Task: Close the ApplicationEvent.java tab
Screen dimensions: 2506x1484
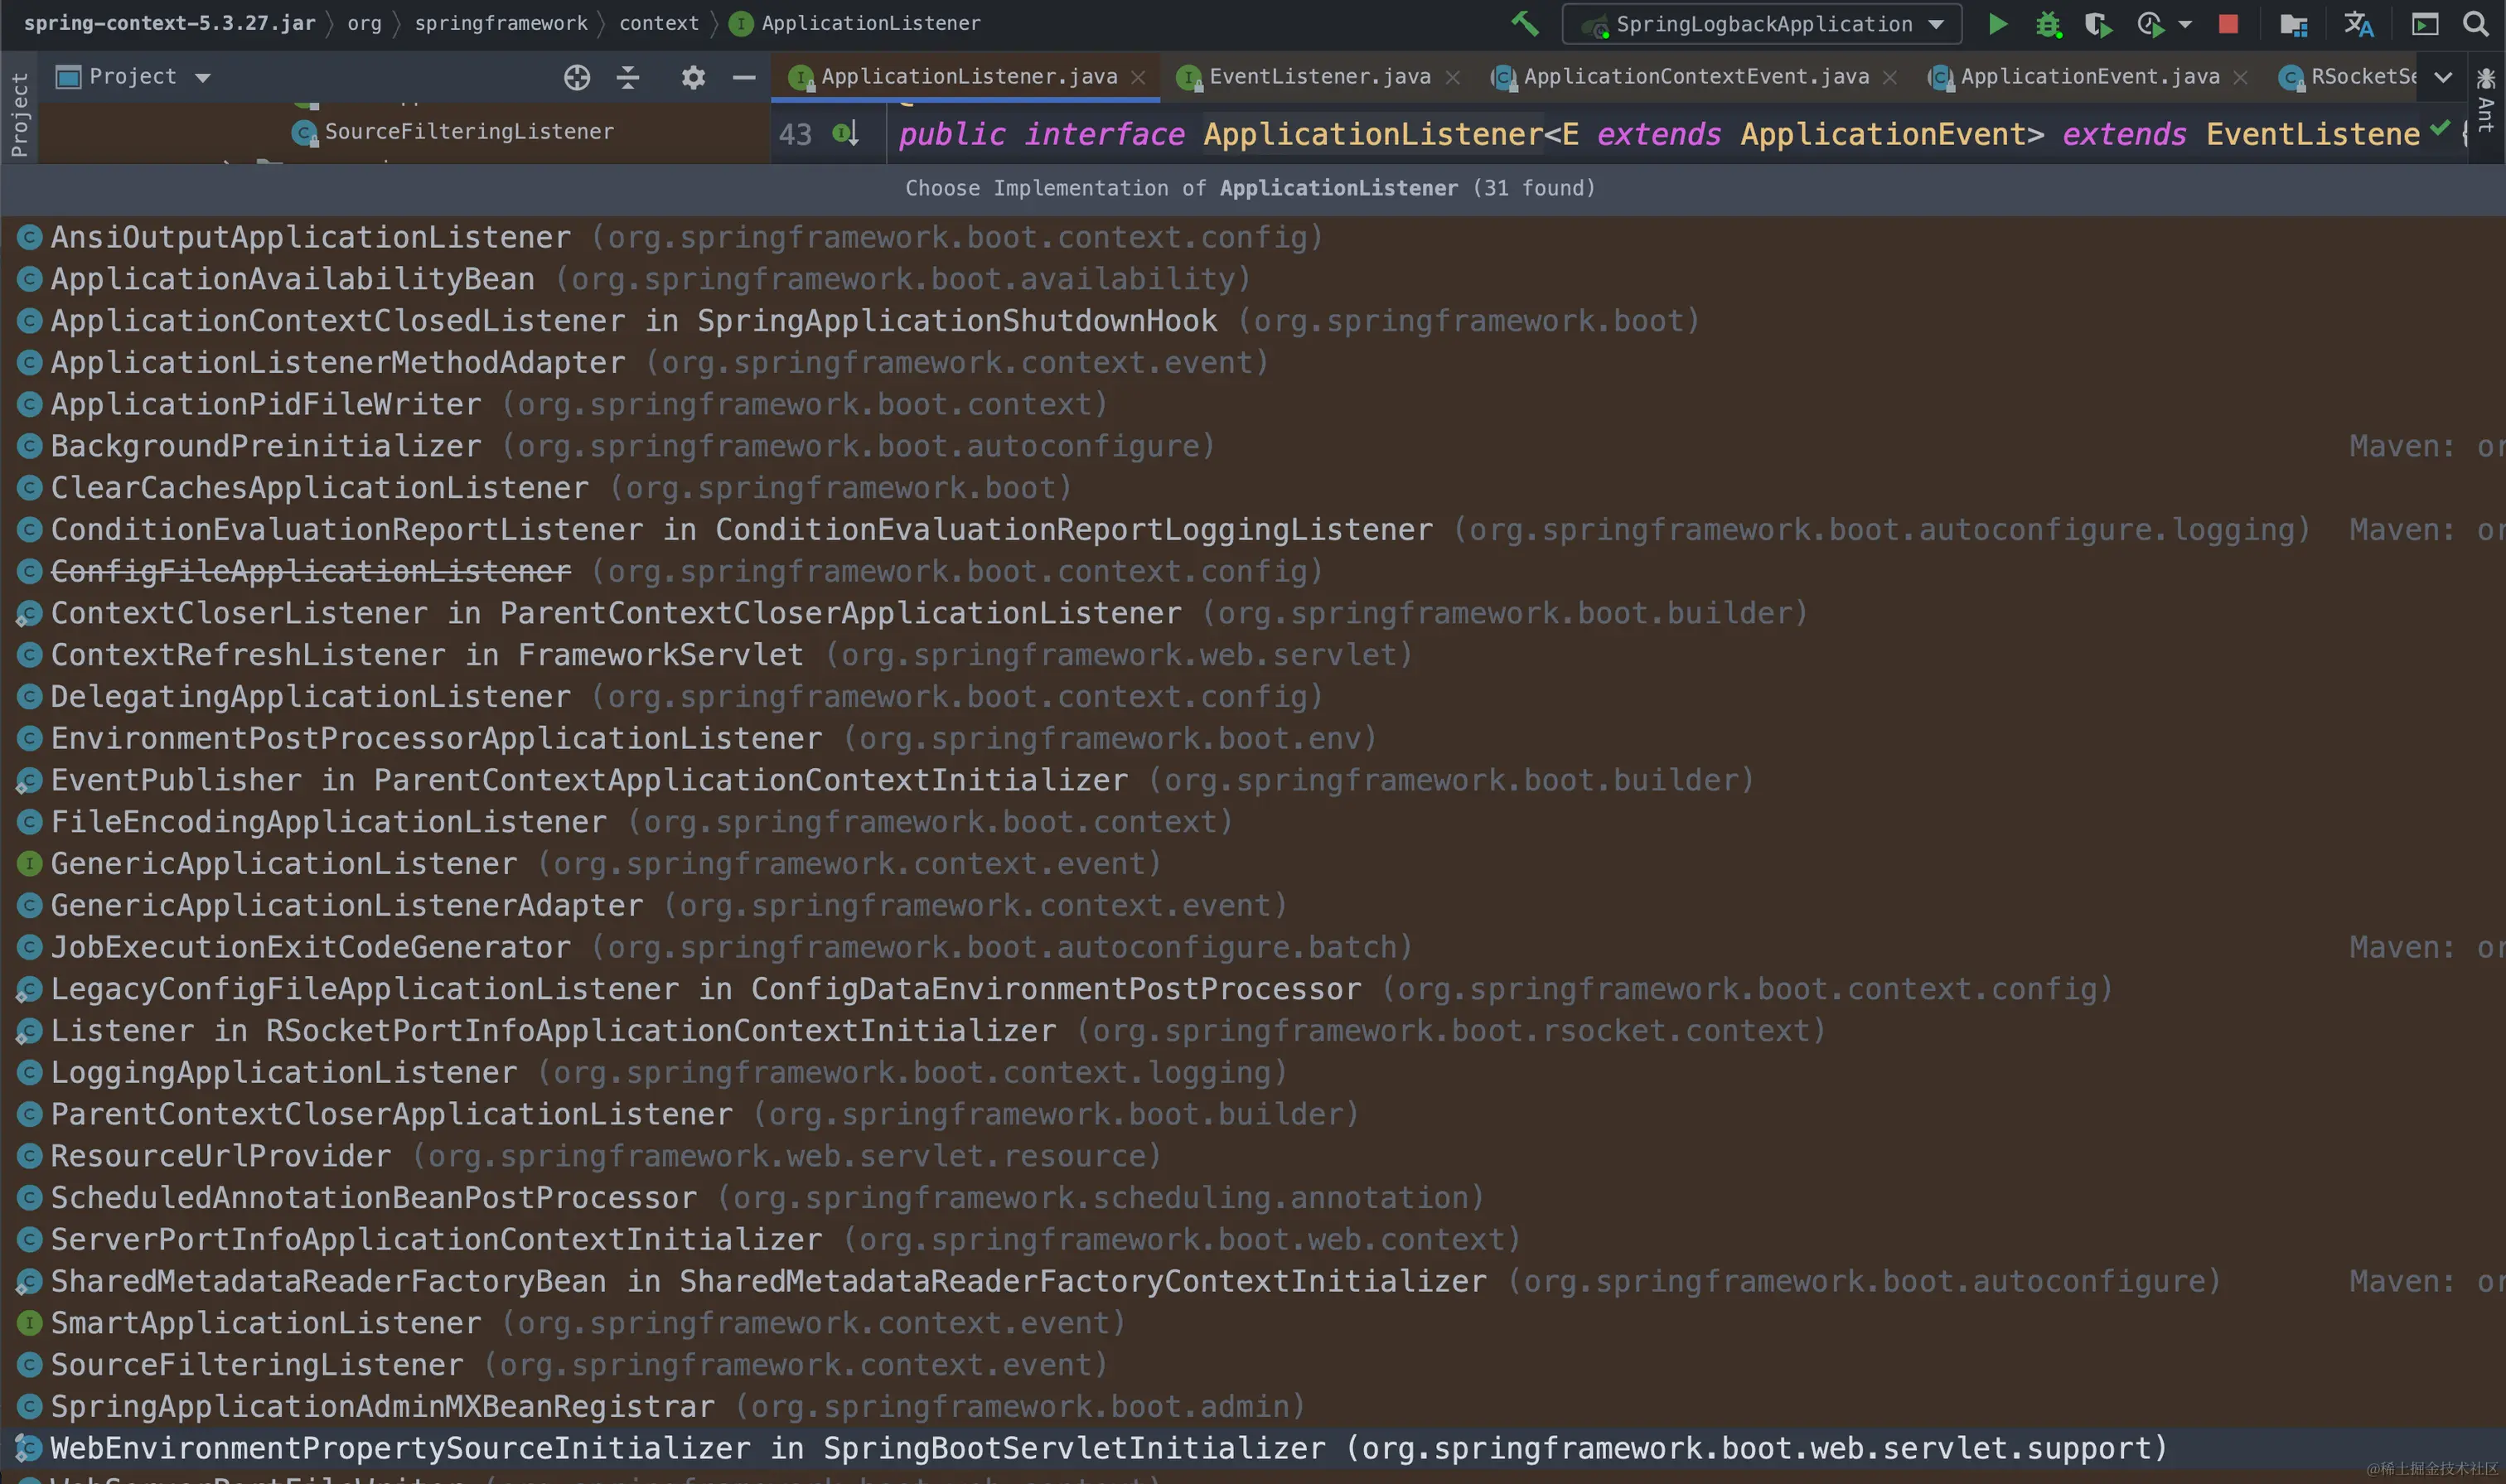Action: (x=2240, y=77)
